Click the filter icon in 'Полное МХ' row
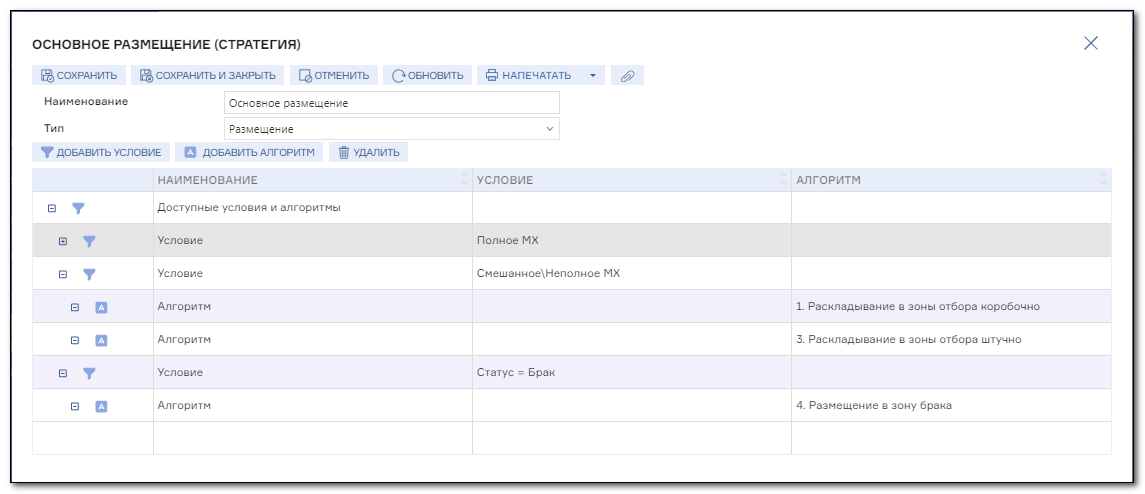Screen dimensions: 1145x494 tap(89, 240)
